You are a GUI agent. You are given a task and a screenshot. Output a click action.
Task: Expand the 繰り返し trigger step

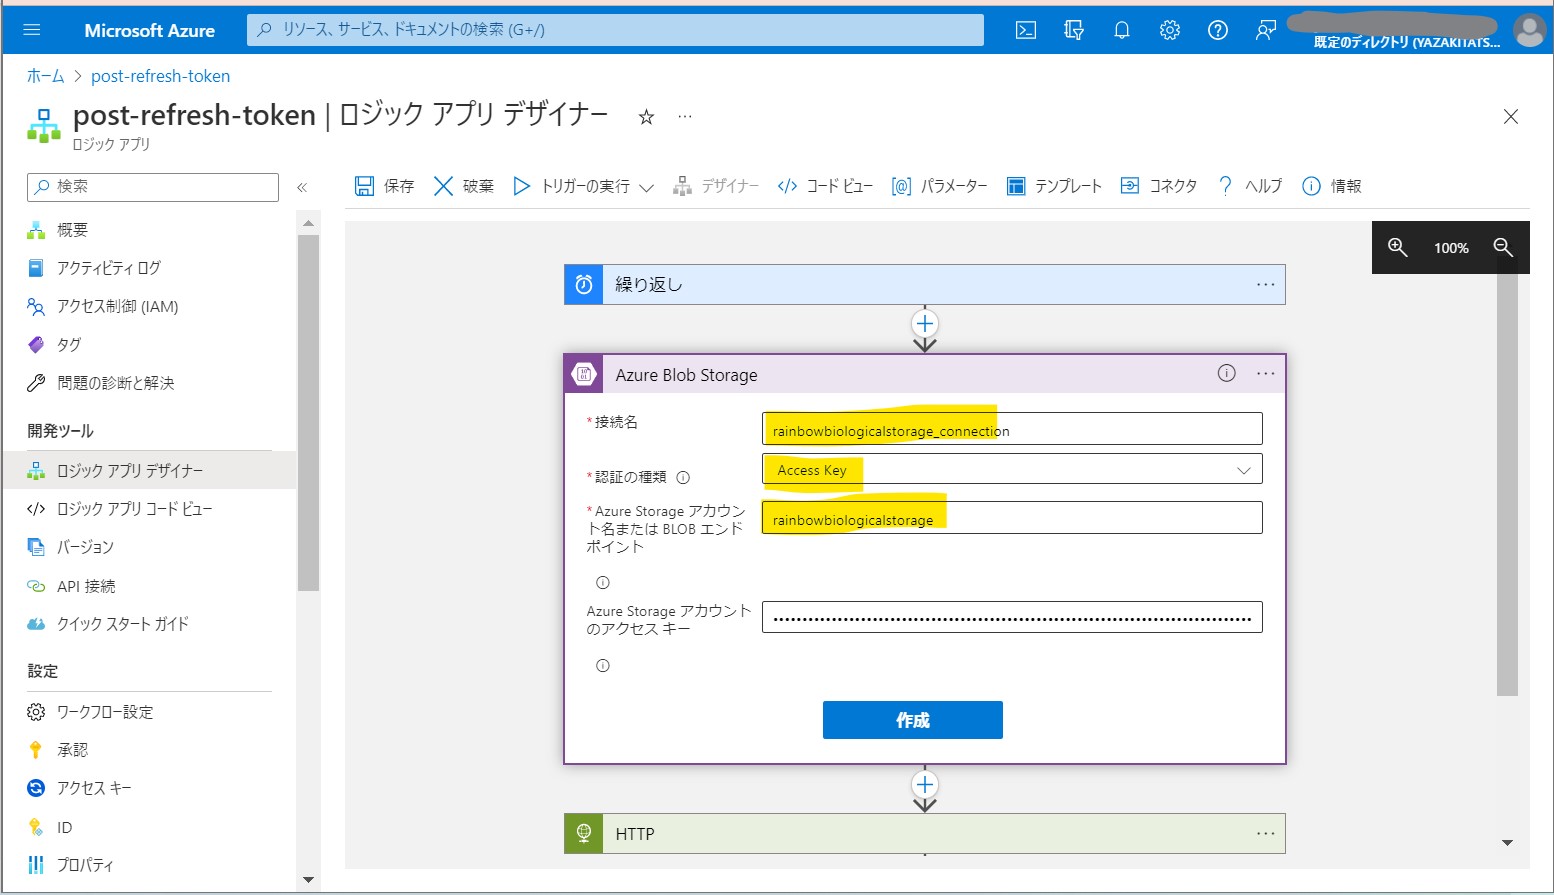point(925,285)
